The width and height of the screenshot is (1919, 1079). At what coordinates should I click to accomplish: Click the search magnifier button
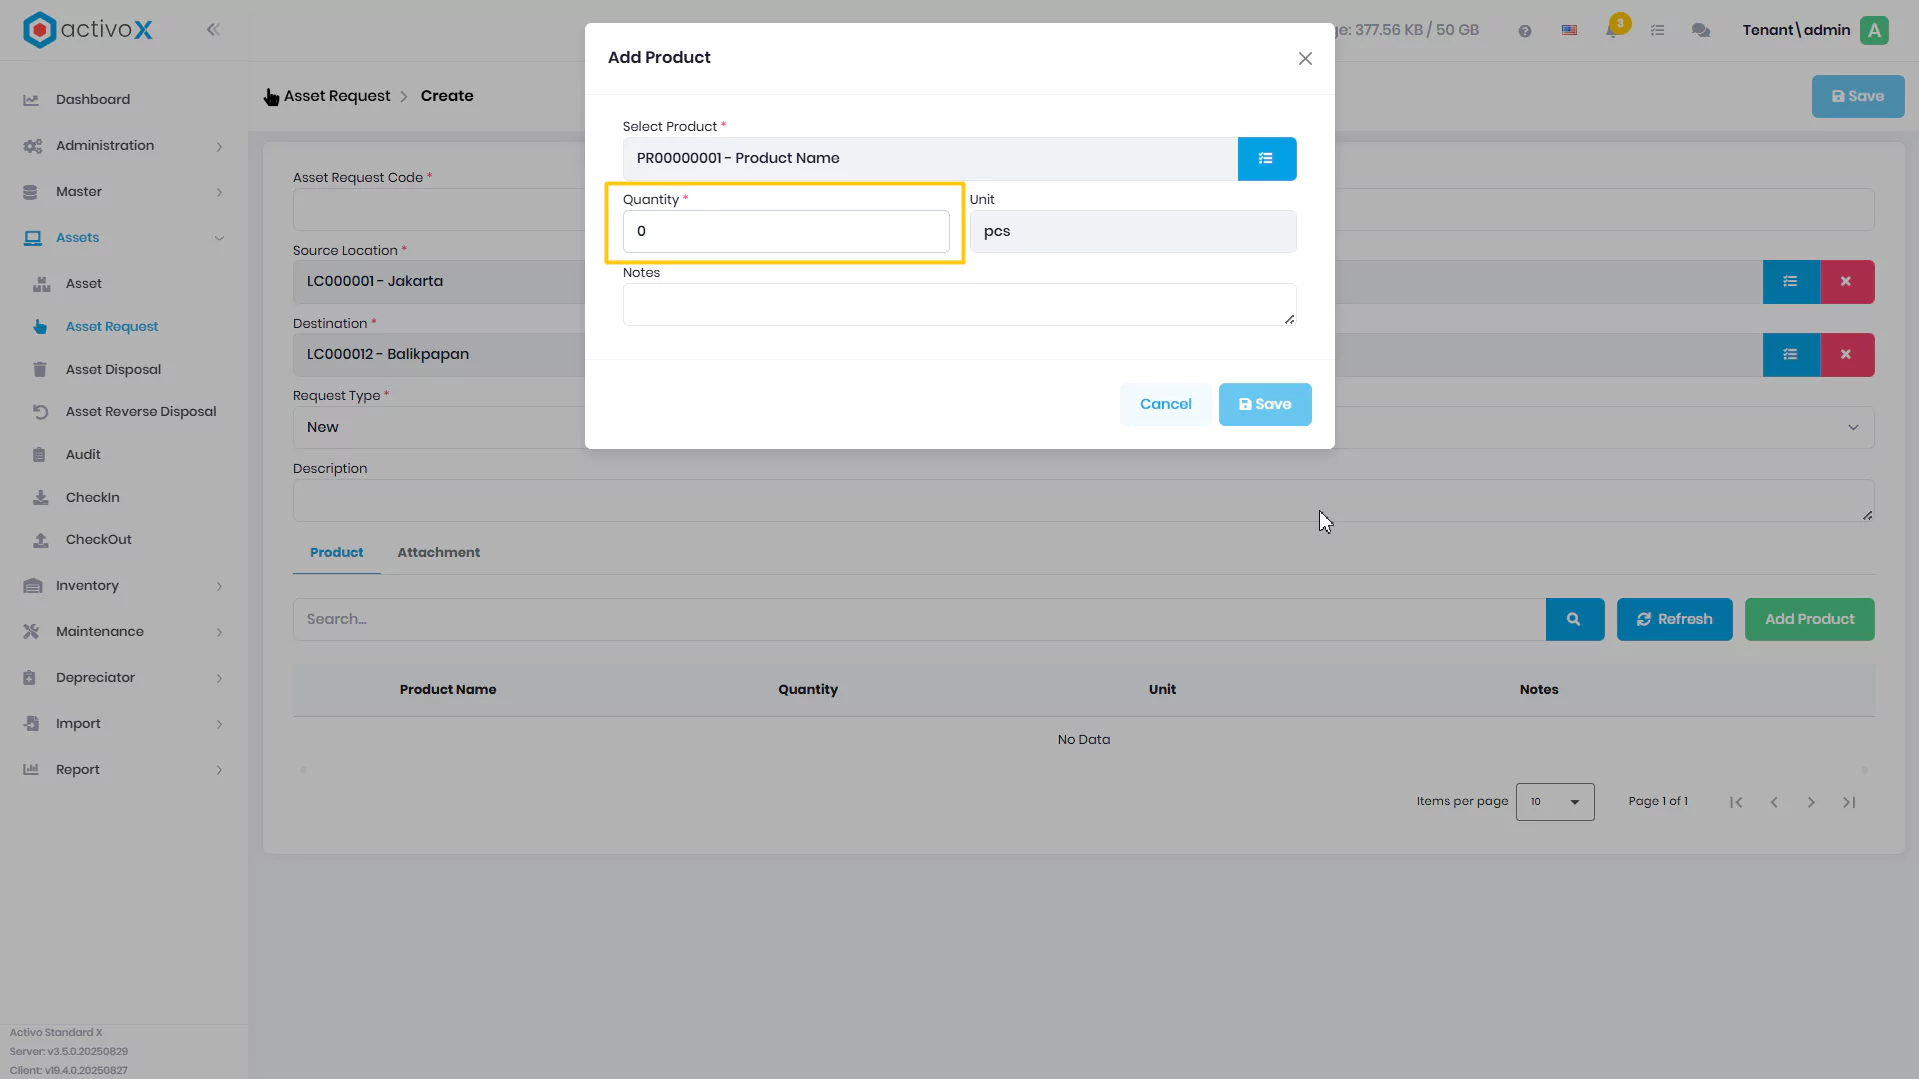(x=1574, y=620)
